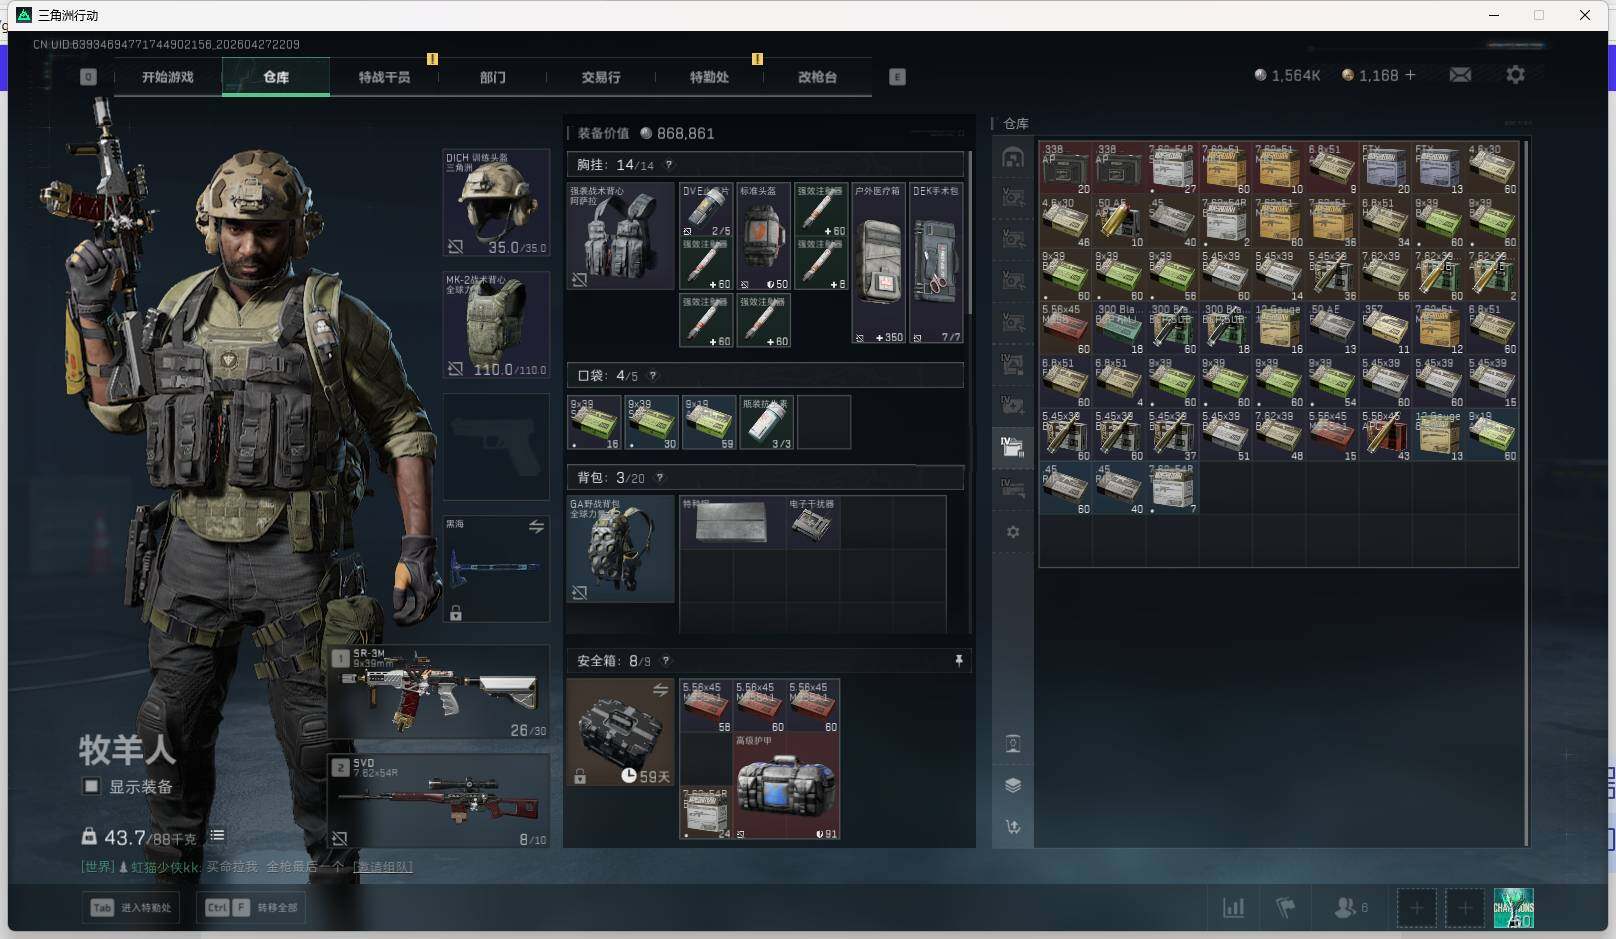Open the help icon beside 胸挂 14/14
Screen dimensions: 1616x939
pyautogui.click(x=669, y=165)
